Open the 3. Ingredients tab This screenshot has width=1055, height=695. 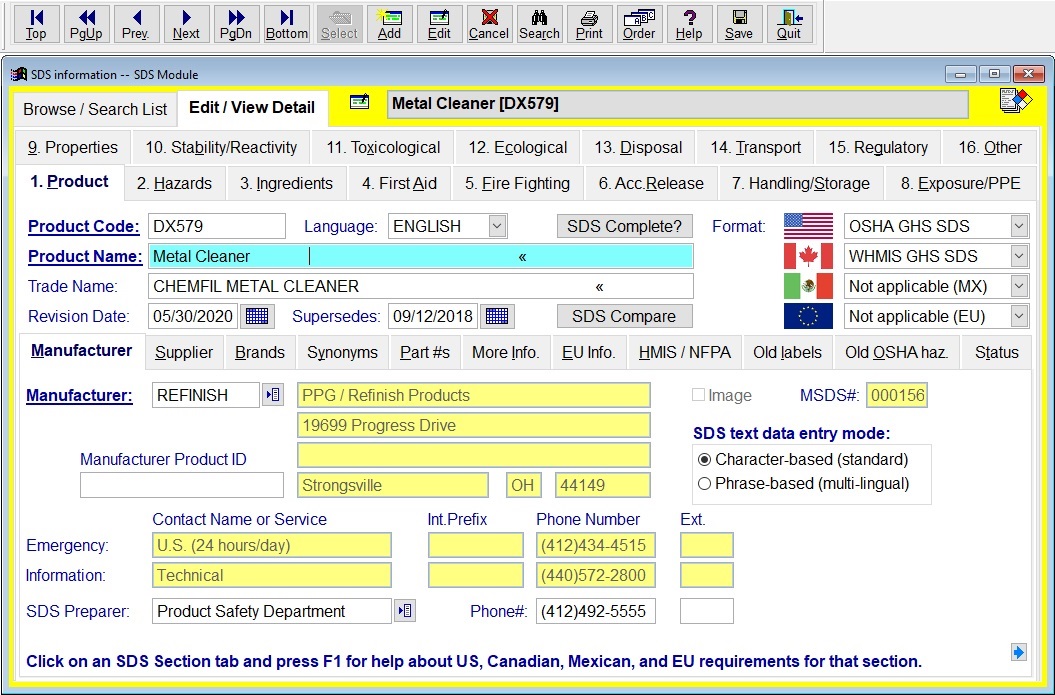click(x=287, y=183)
